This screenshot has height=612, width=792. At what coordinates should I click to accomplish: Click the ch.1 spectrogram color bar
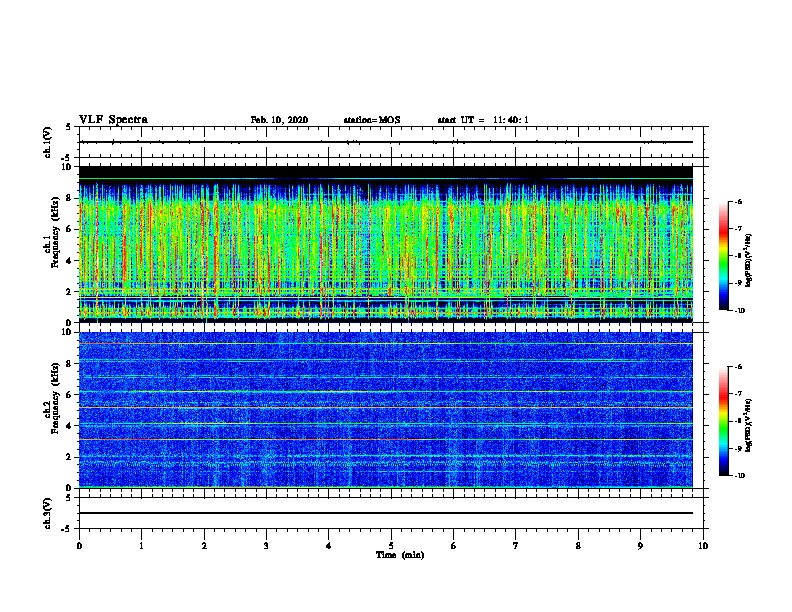click(x=723, y=256)
